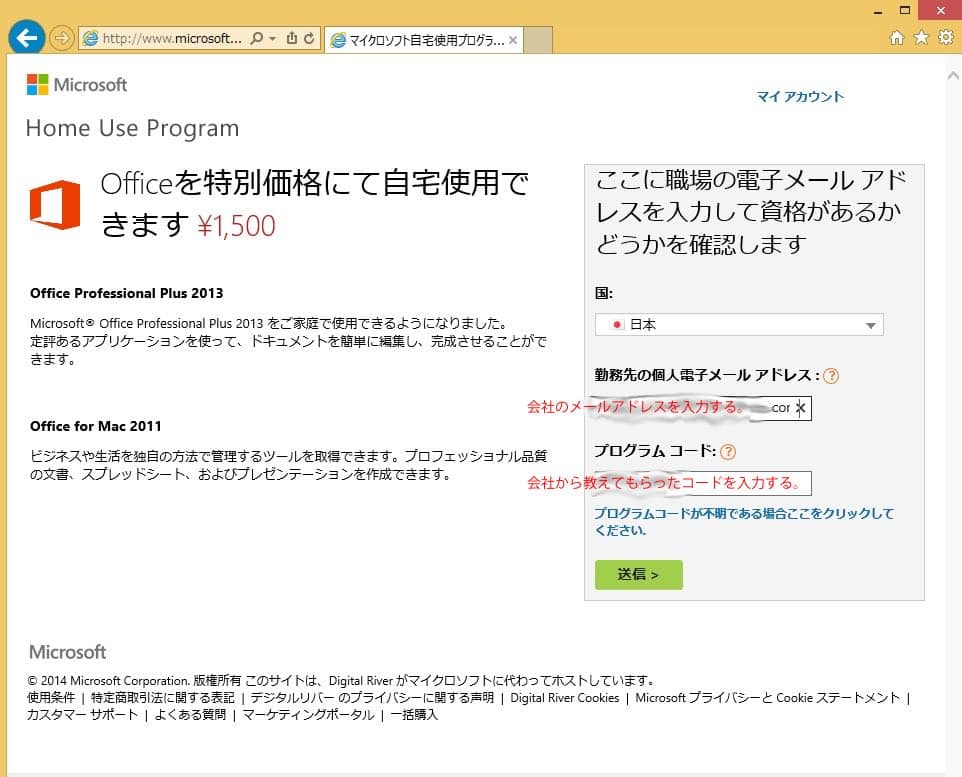Image resolution: width=962 pixels, height=777 pixels.
Task: Click into the プログラム コード input field
Action: pos(702,483)
